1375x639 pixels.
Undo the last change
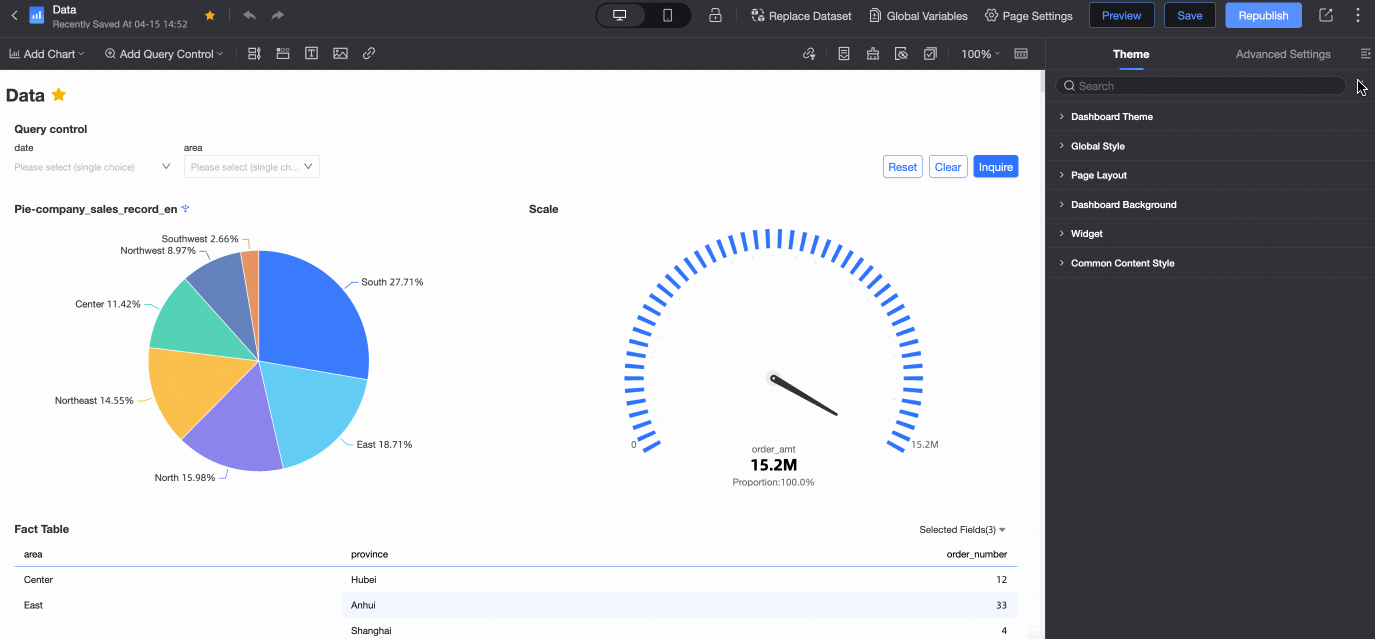(x=249, y=16)
